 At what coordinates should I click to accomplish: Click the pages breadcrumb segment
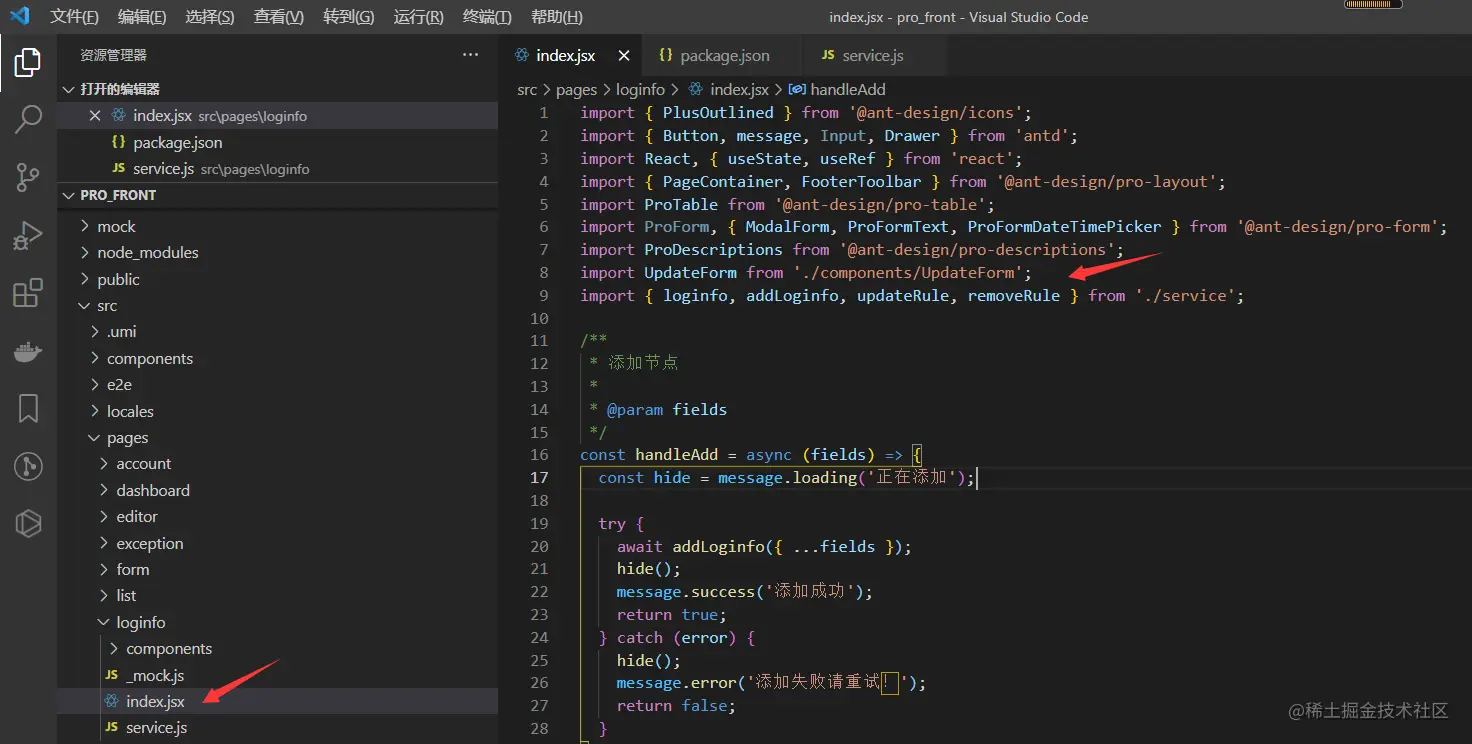(x=576, y=89)
